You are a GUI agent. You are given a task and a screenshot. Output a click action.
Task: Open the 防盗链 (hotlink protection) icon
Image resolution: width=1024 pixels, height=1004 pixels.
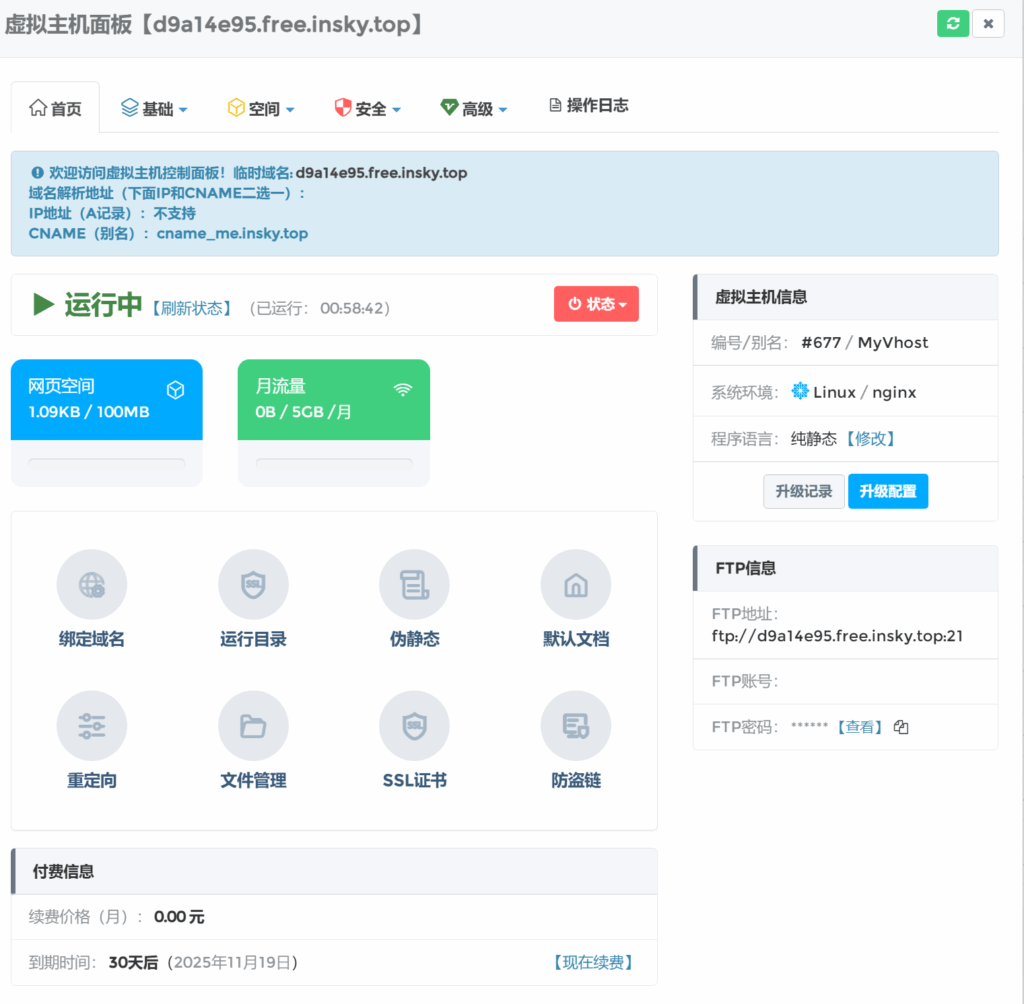(575, 725)
